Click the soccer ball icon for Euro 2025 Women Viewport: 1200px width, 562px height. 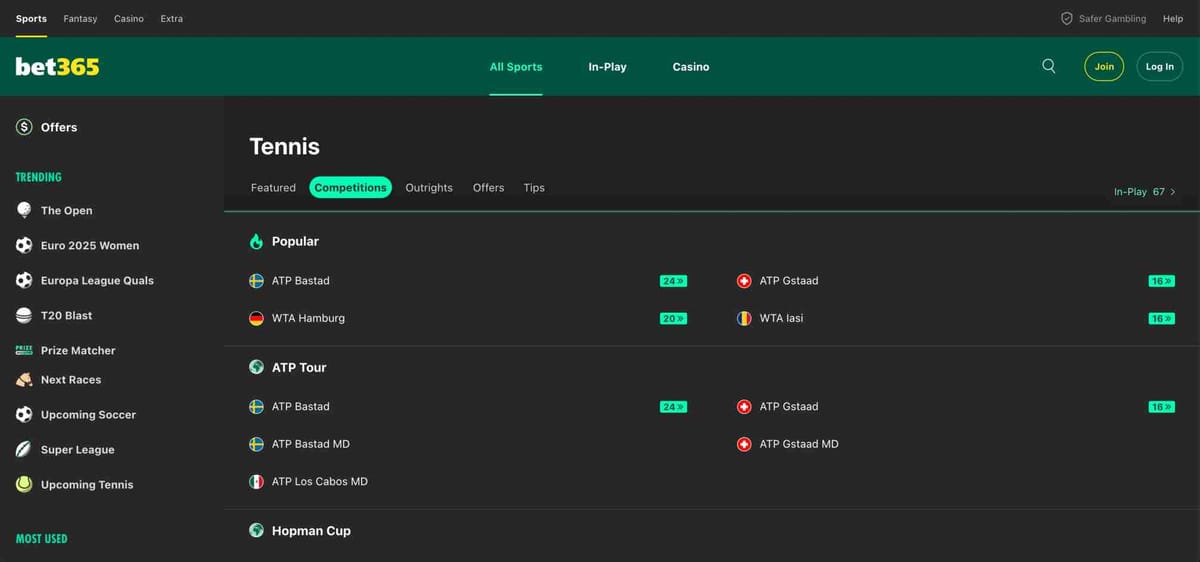(24, 245)
